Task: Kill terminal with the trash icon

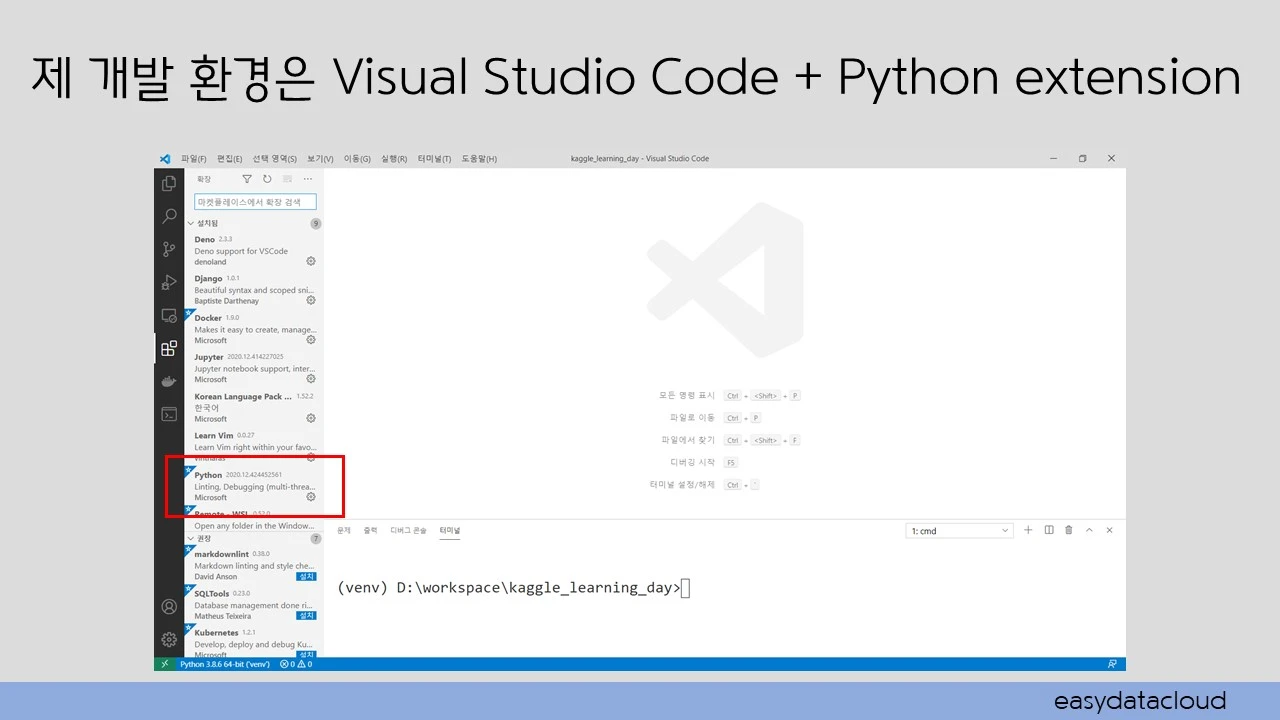Action: (x=1069, y=530)
